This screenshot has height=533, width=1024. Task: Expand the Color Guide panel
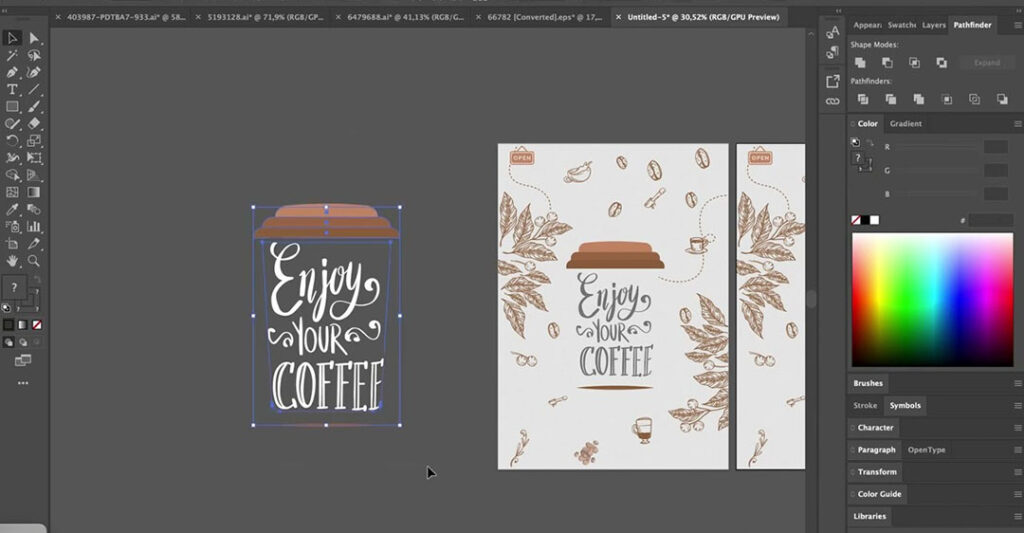point(878,494)
